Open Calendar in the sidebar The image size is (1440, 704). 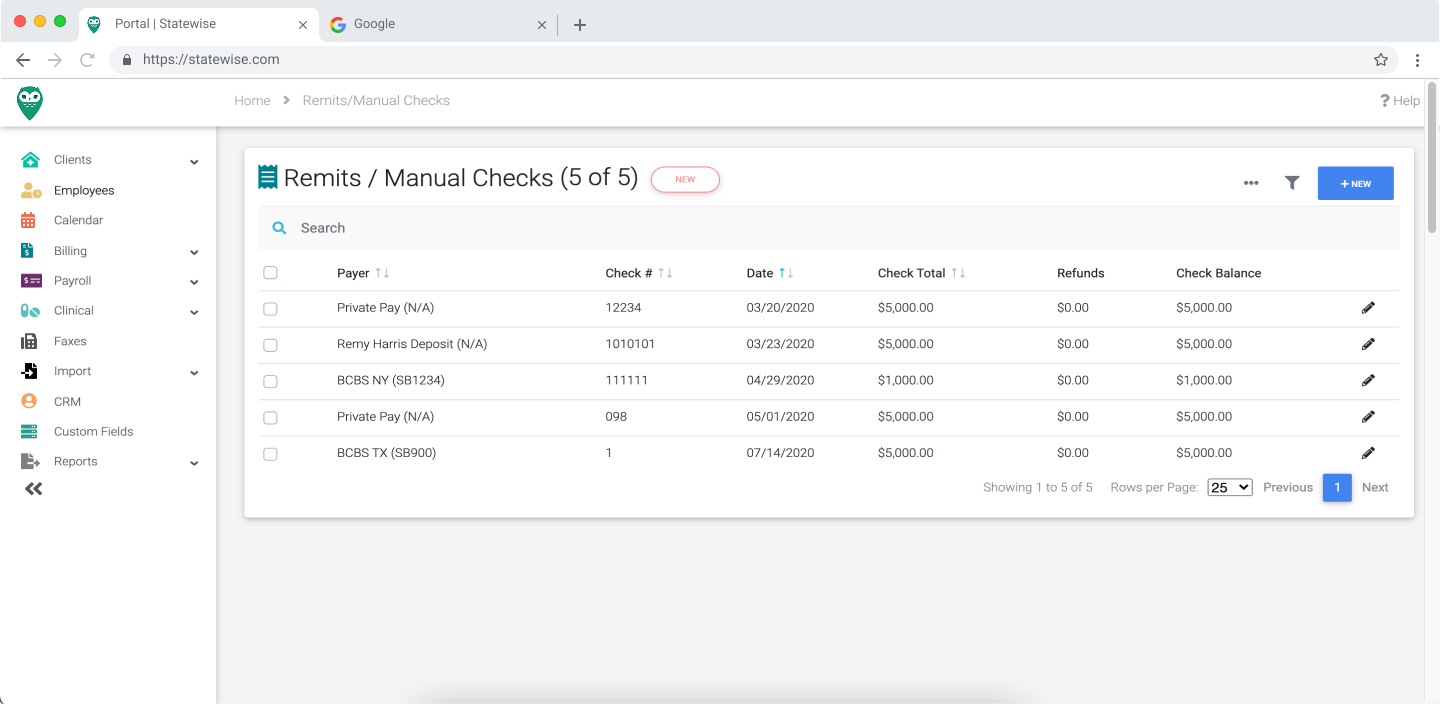coord(78,220)
